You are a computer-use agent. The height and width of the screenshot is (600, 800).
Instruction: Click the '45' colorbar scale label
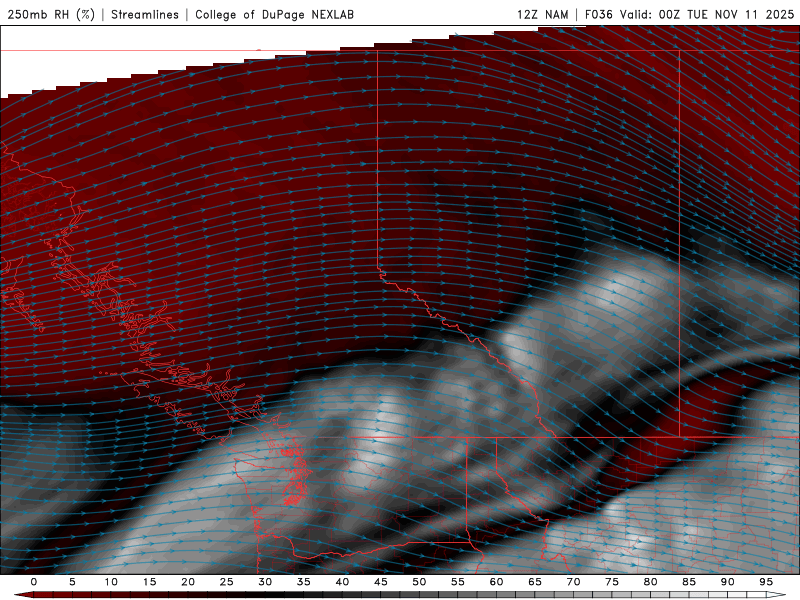(x=381, y=582)
